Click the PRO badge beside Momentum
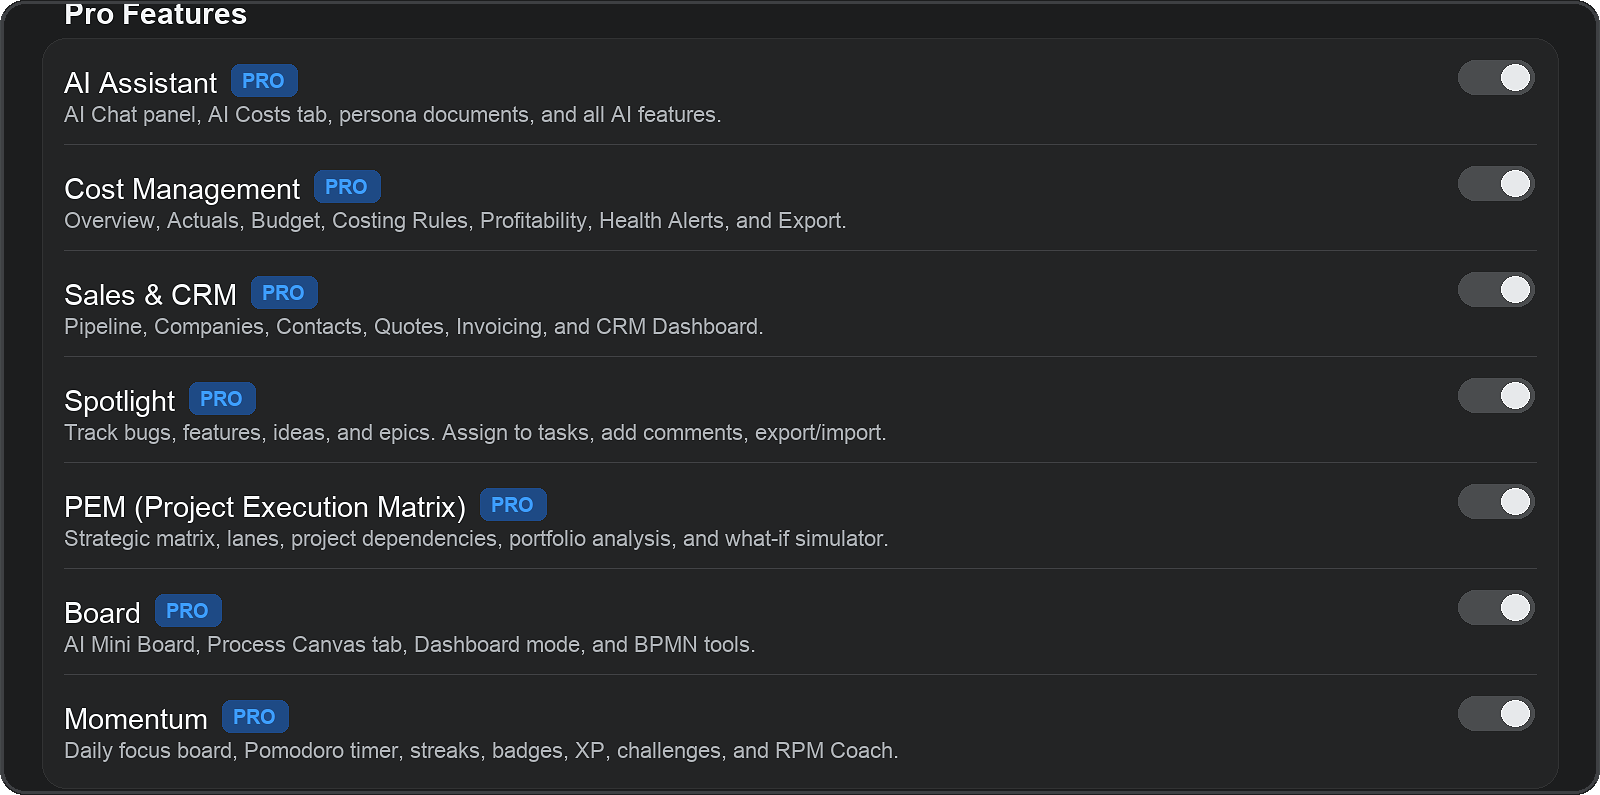 coord(255,717)
